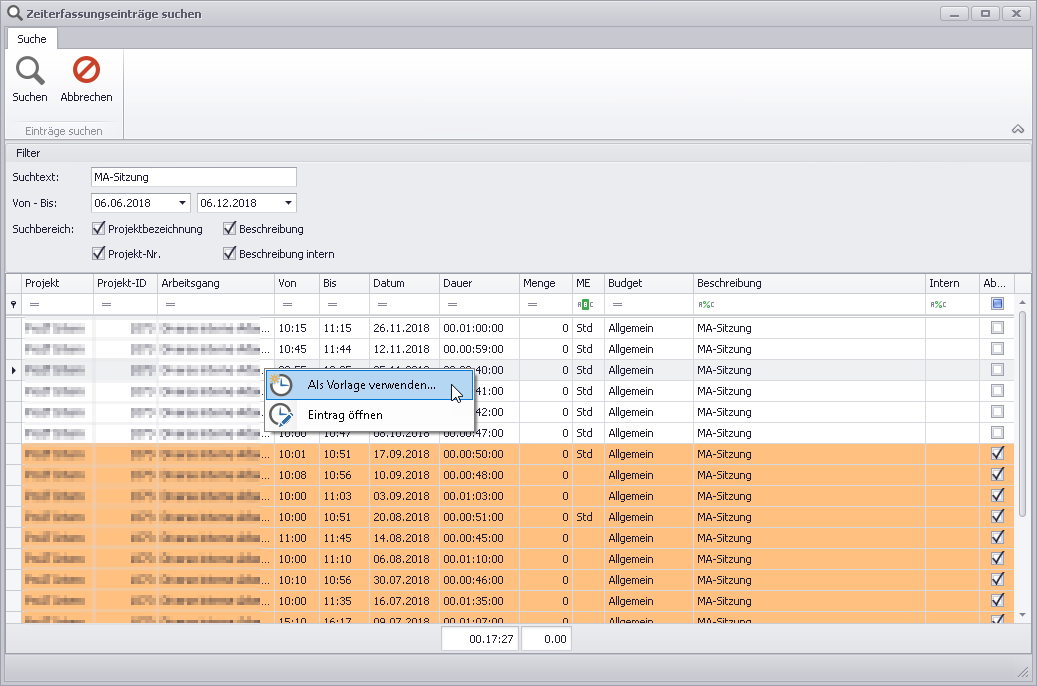
Task: Click the Suchtext field containing MA-Sitzung
Action: [193, 177]
